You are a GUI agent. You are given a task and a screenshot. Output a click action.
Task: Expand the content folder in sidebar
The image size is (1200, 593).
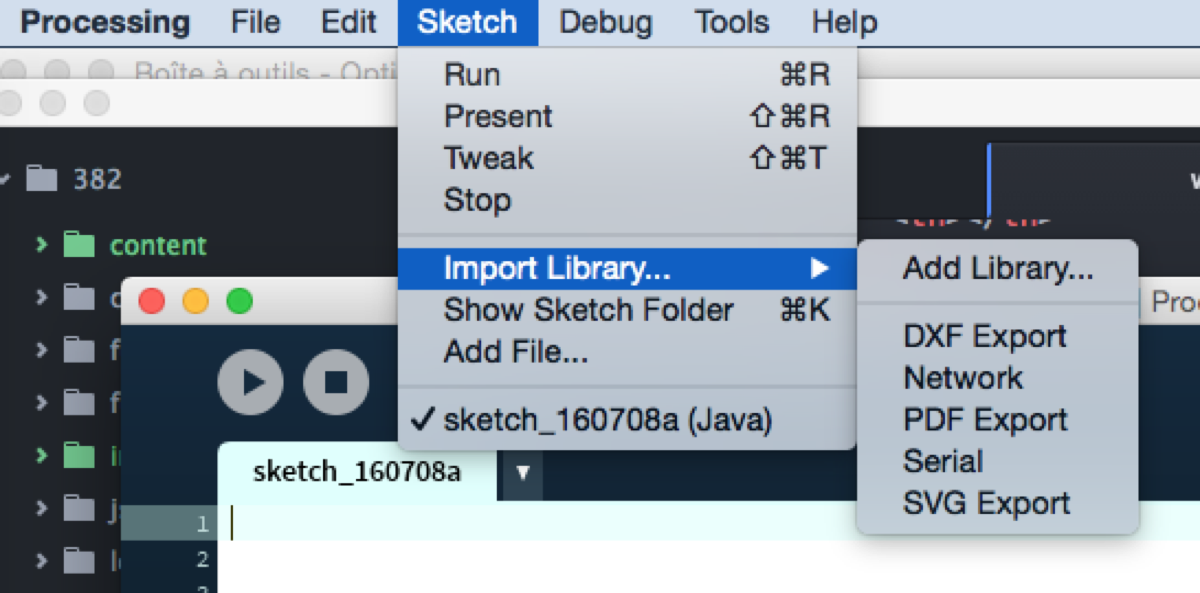point(41,244)
